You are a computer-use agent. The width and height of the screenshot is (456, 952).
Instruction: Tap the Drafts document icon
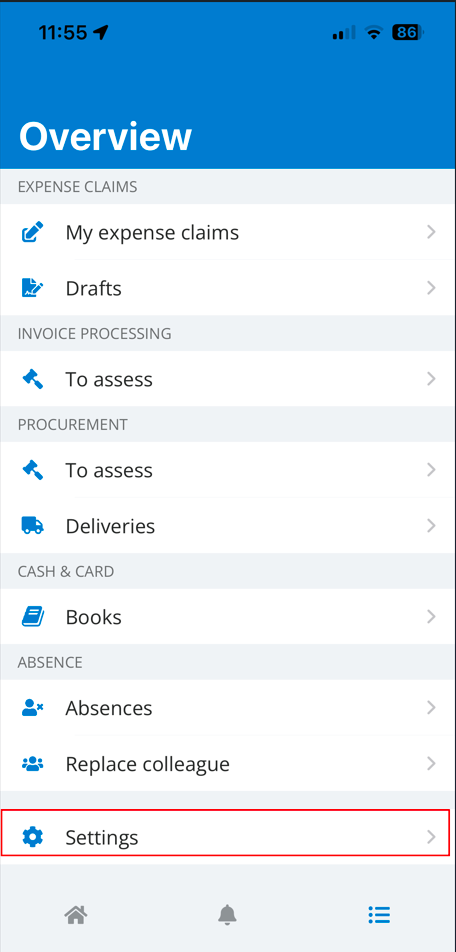33,288
